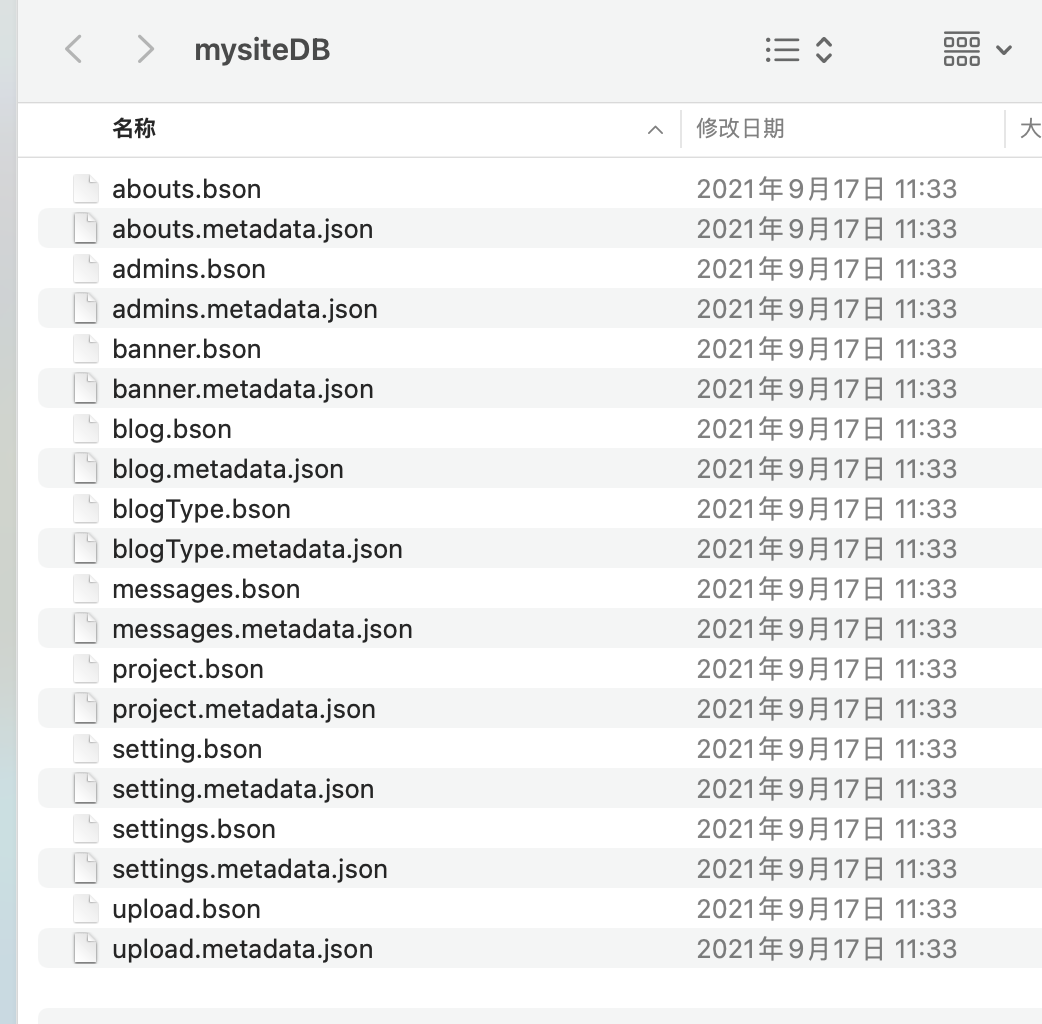Open the list view switcher
The height and width of the screenshot is (1024, 1042).
point(799,50)
